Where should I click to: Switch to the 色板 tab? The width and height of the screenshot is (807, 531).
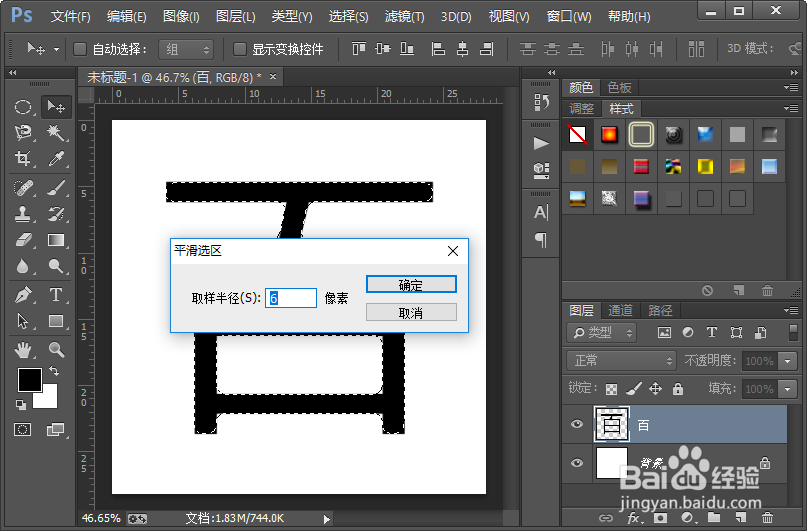click(x=619, y=88)
